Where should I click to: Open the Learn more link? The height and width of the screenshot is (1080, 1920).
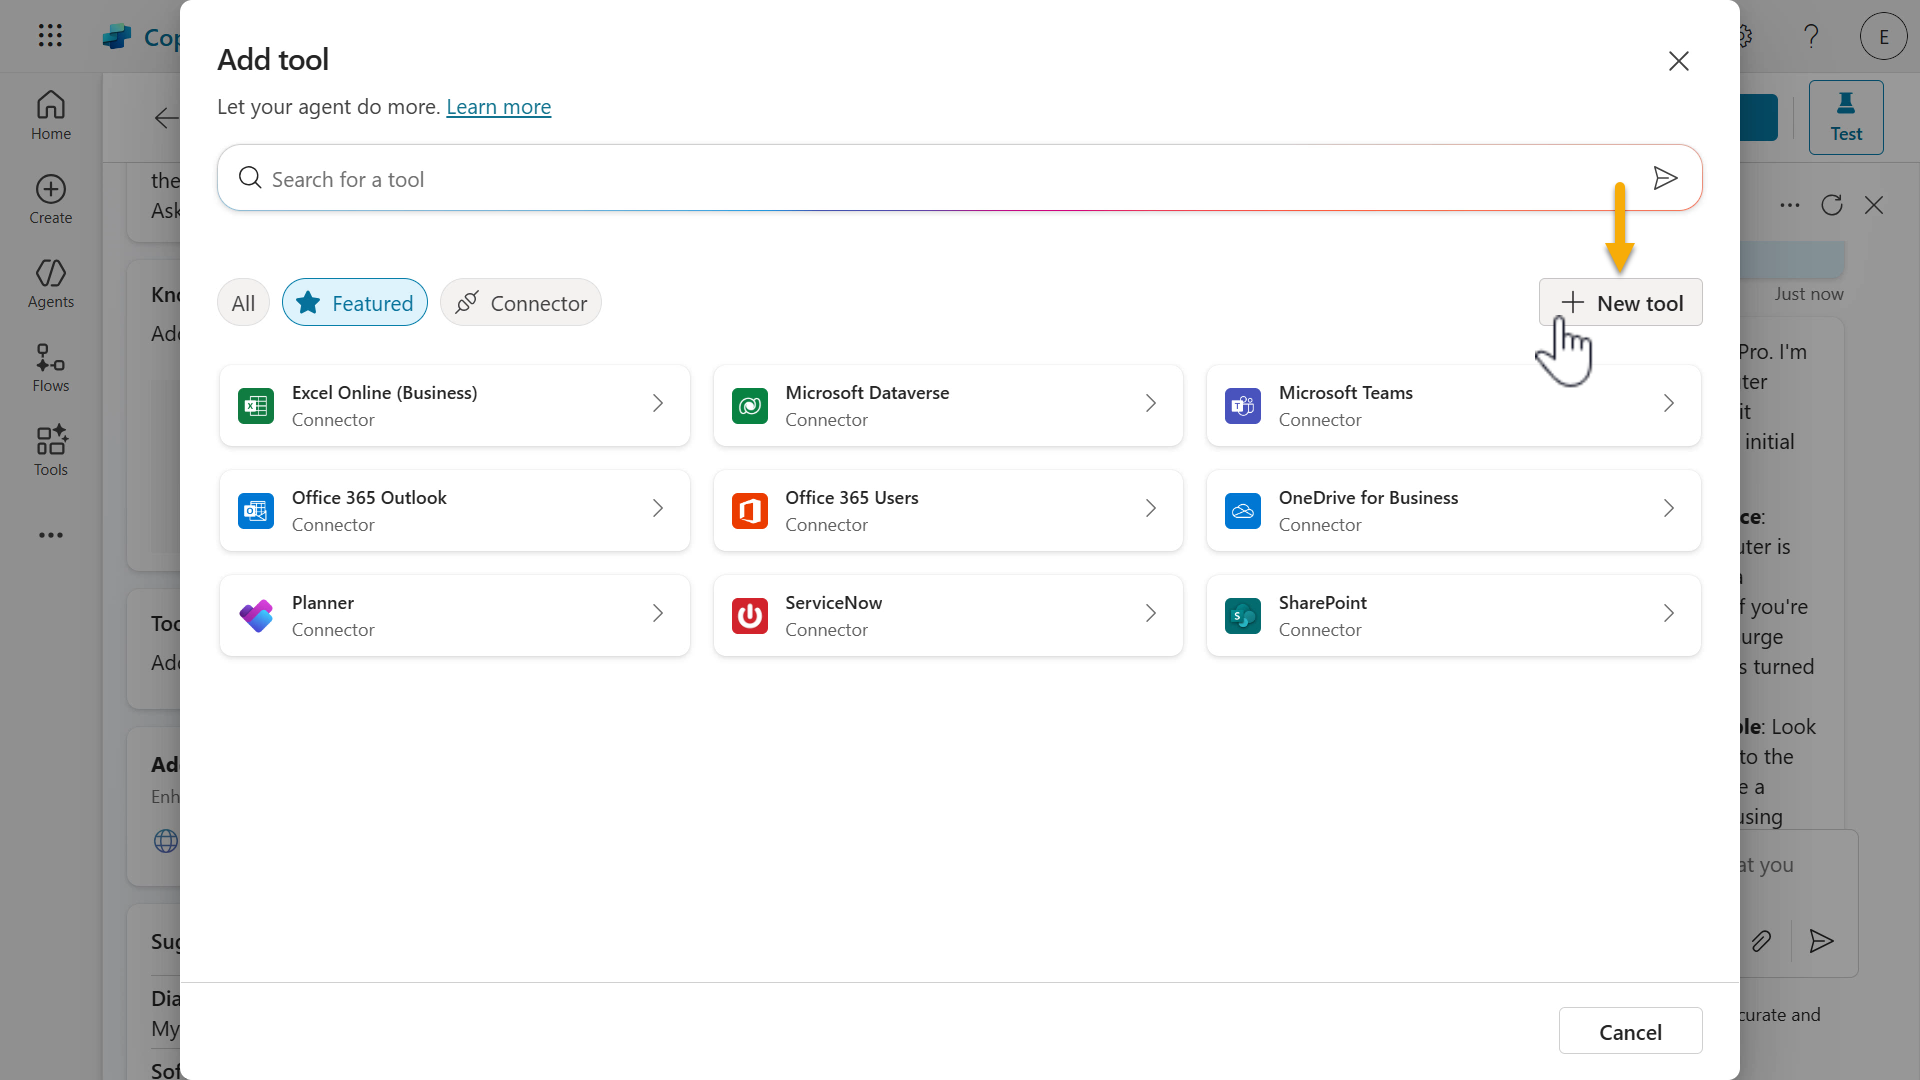(498, 106)
